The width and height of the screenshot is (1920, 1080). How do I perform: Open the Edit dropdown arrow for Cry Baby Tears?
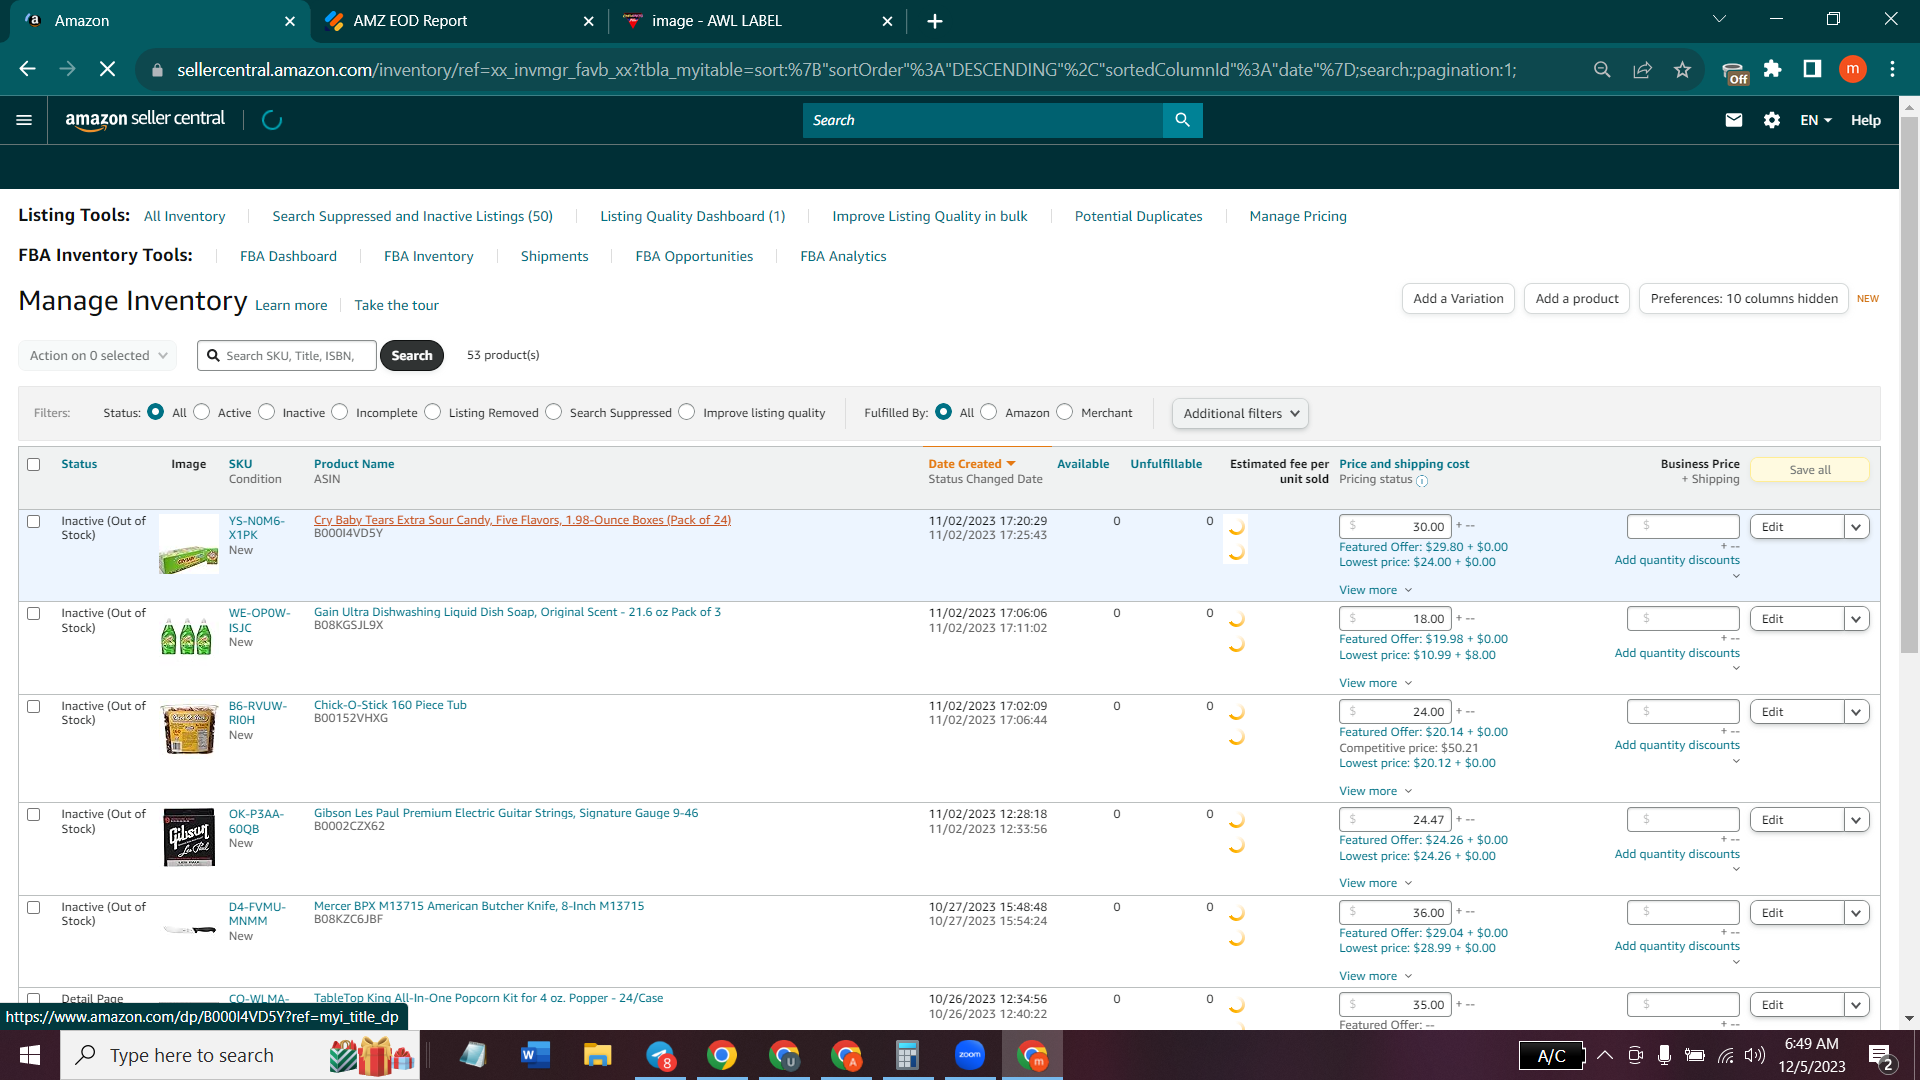tap(1857, 527)
